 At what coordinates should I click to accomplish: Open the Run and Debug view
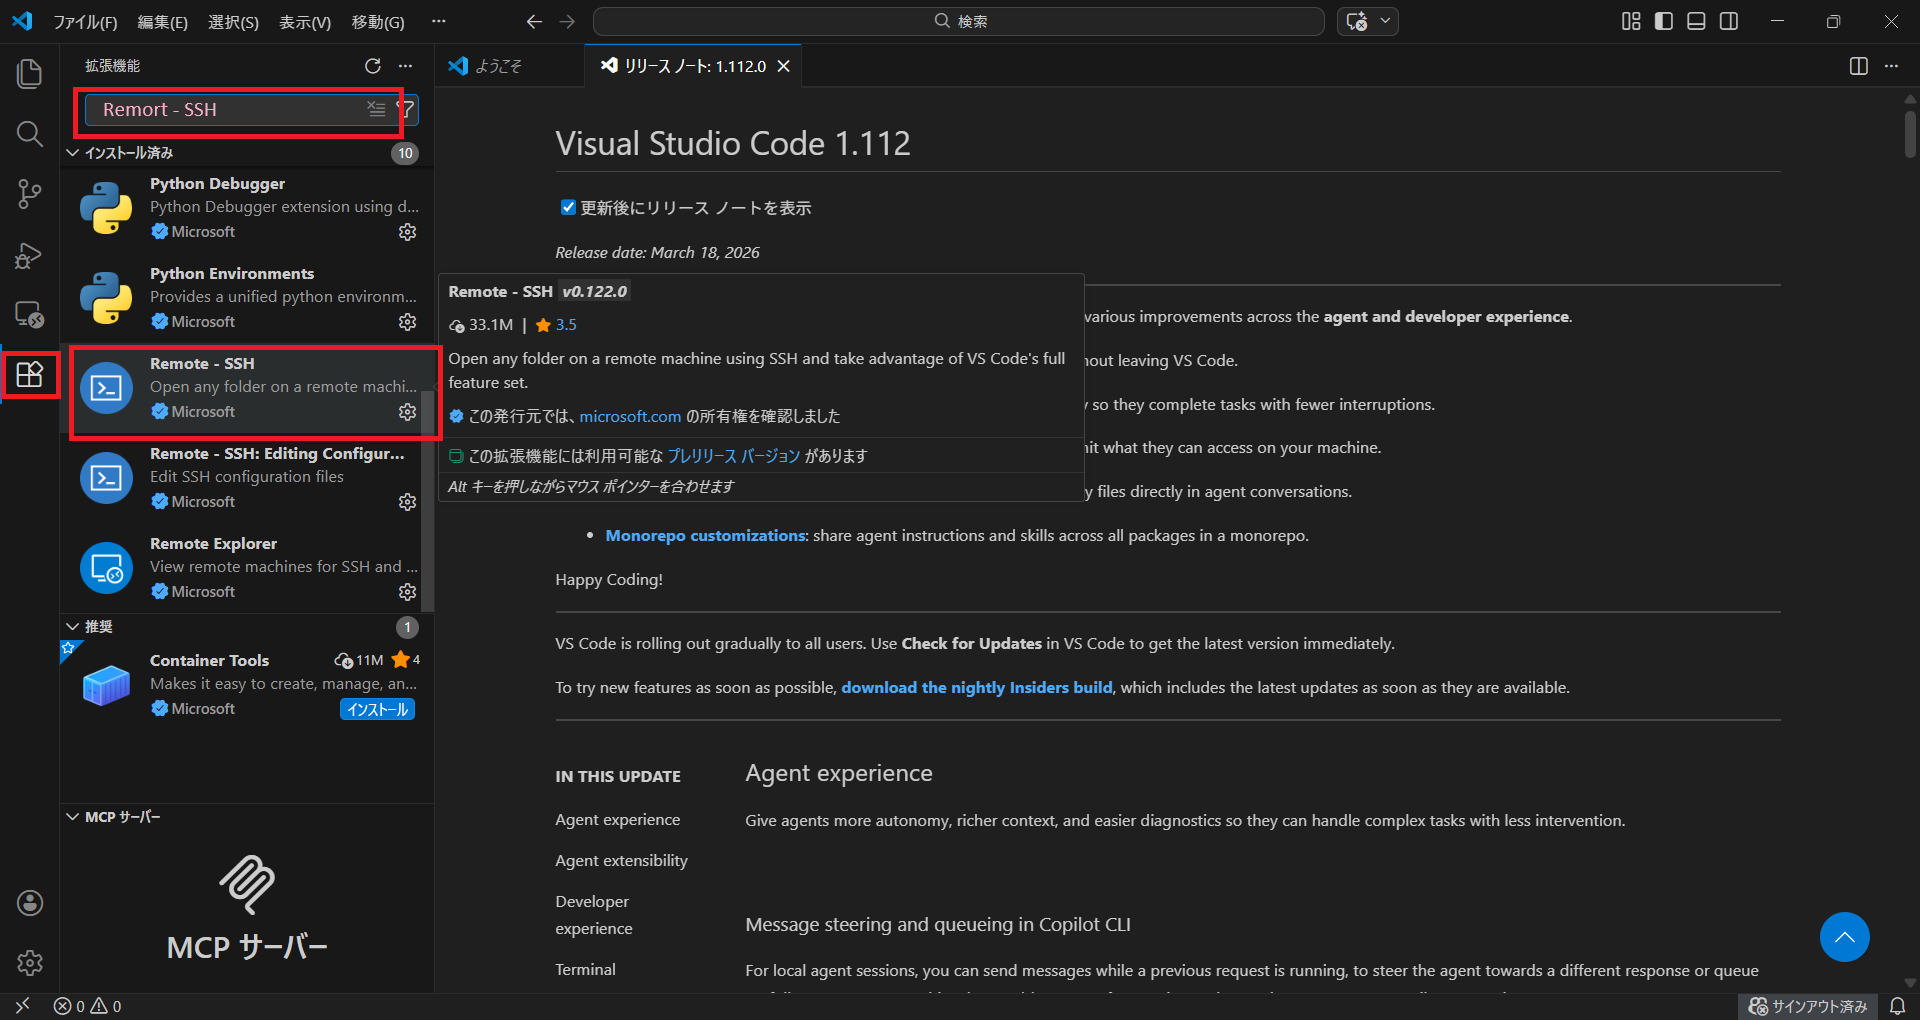30,255
